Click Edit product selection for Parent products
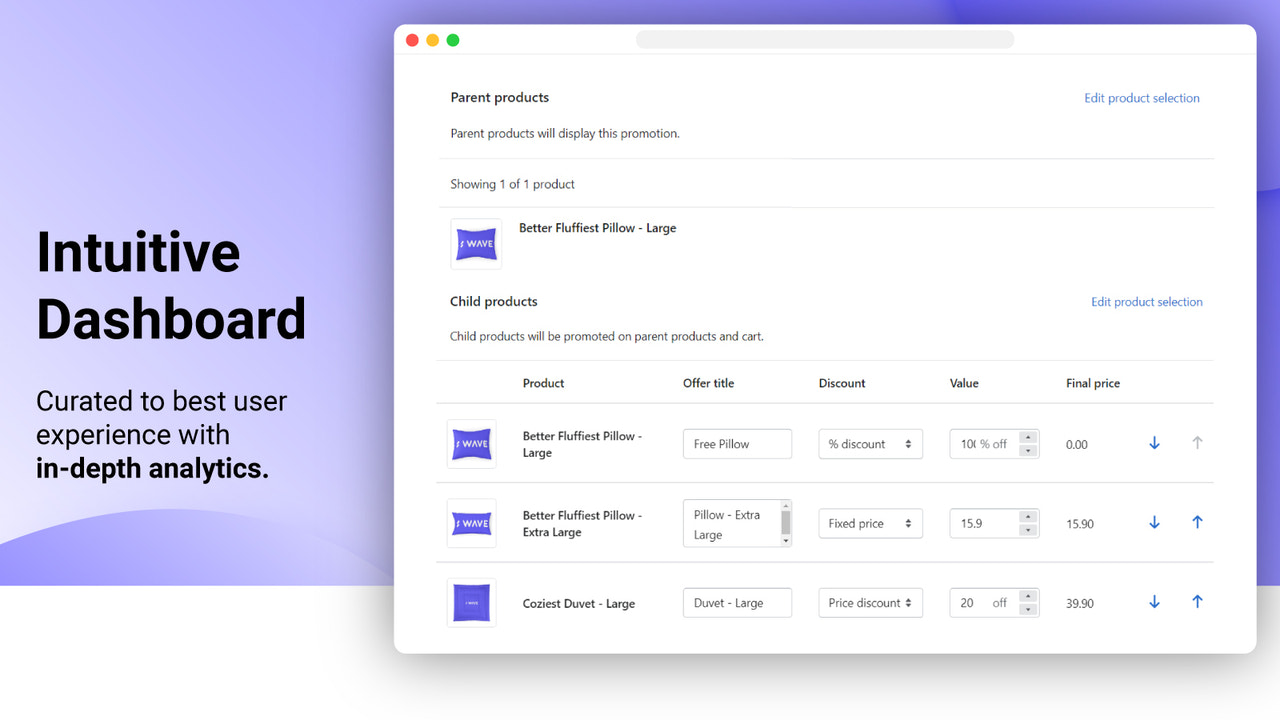This screenshot has width=1280, height=720. (1141, 97)
